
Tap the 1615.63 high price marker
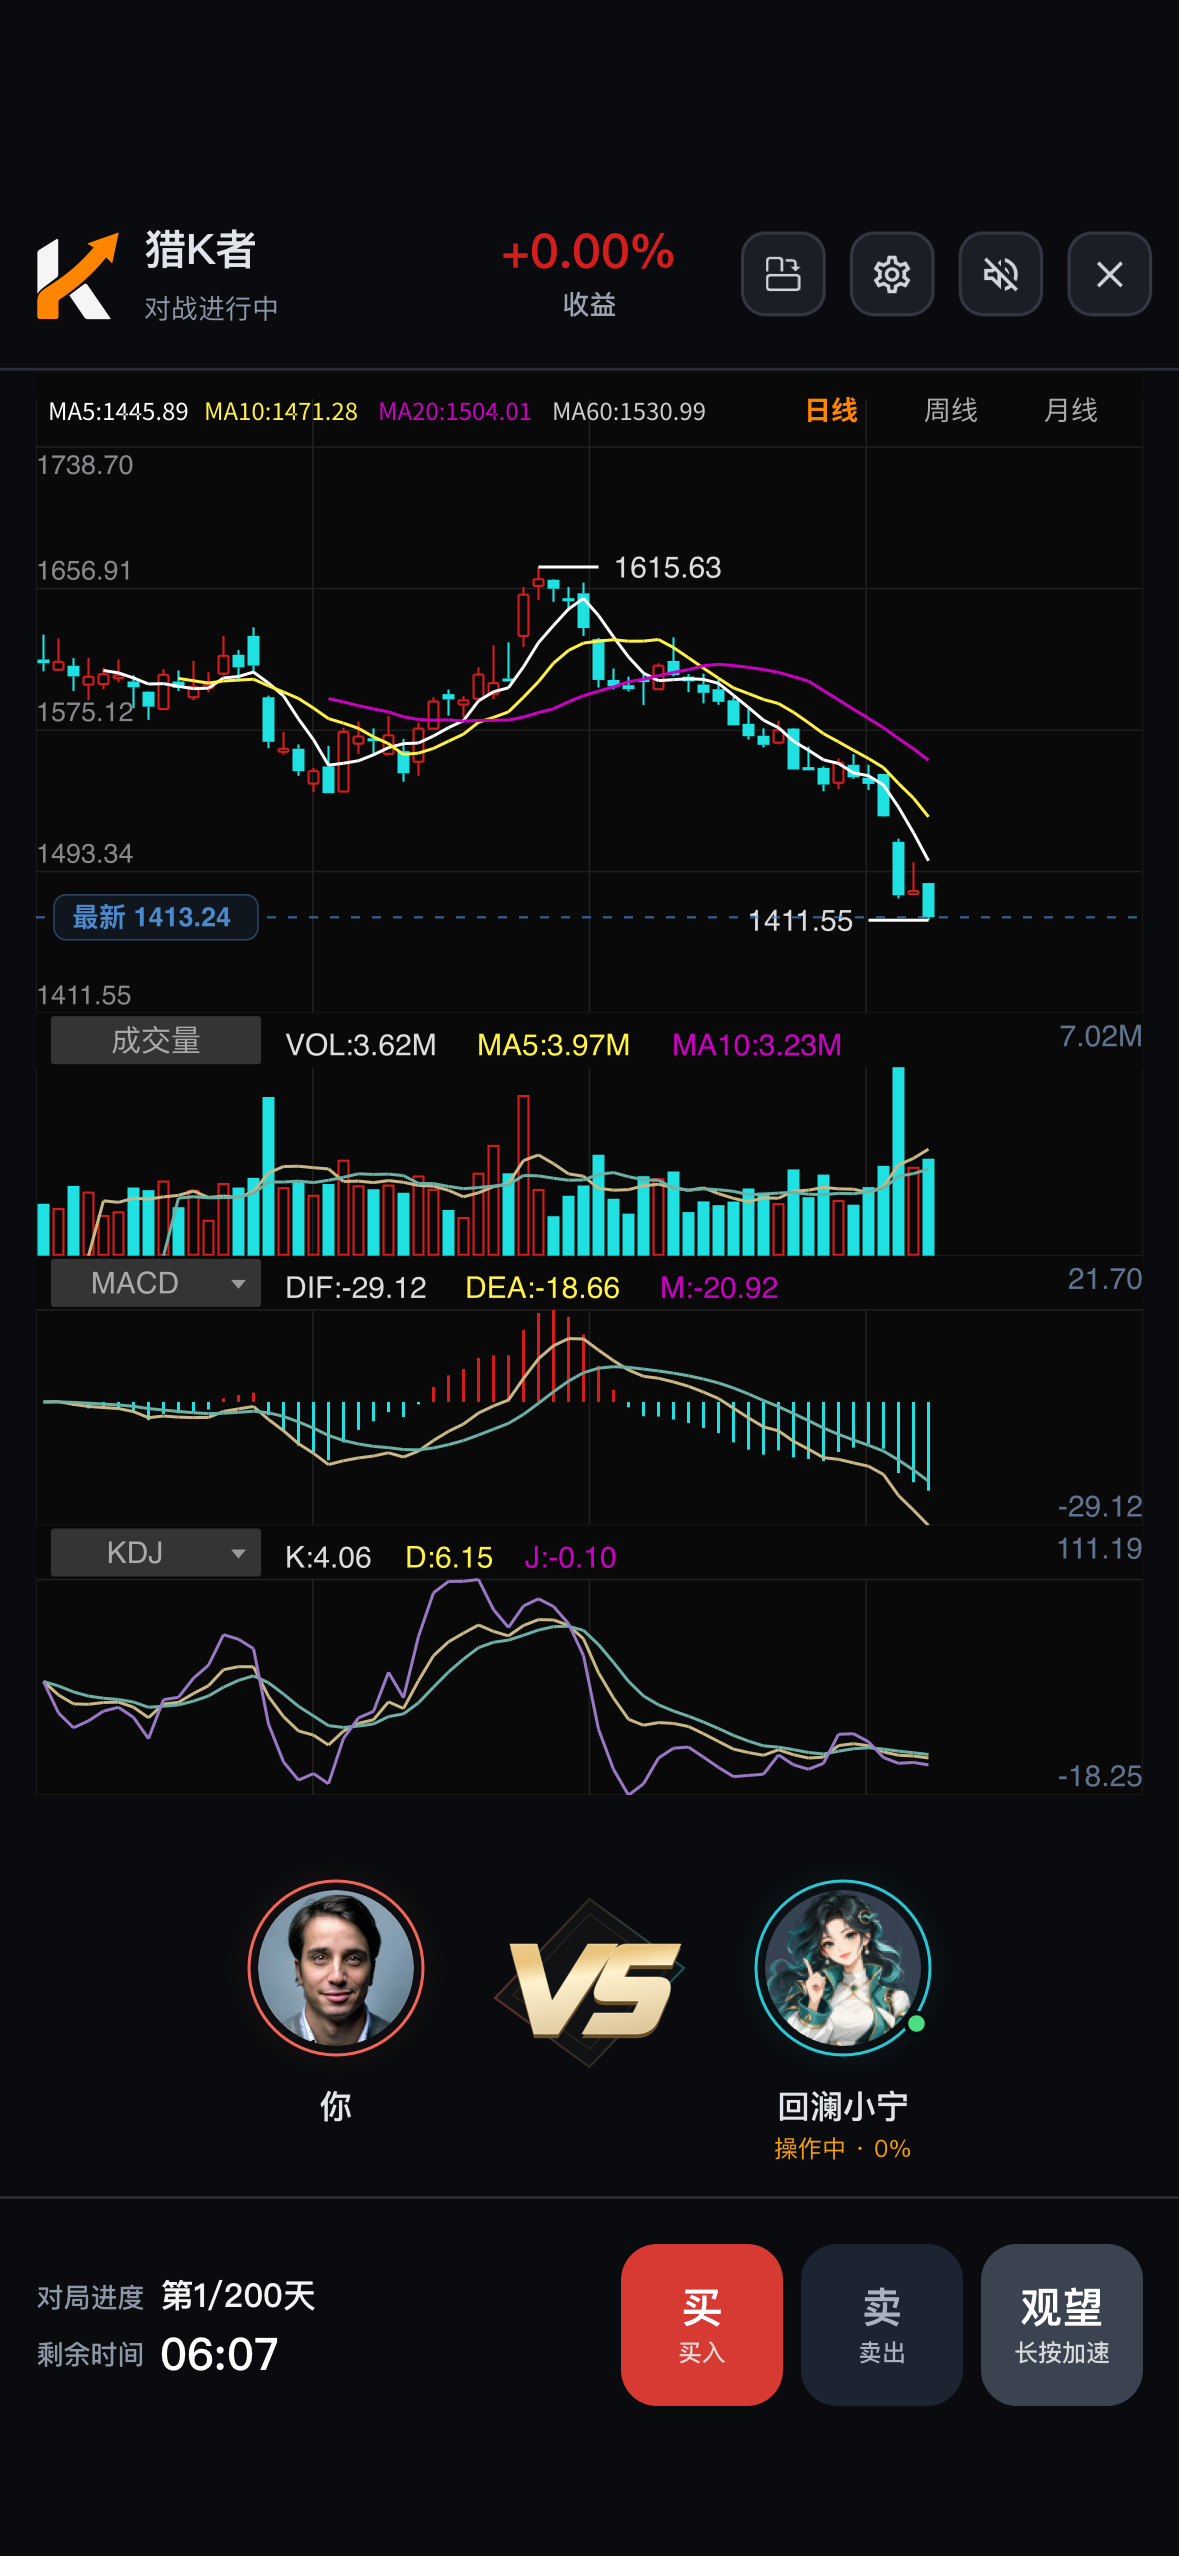(x=667, y=568)
